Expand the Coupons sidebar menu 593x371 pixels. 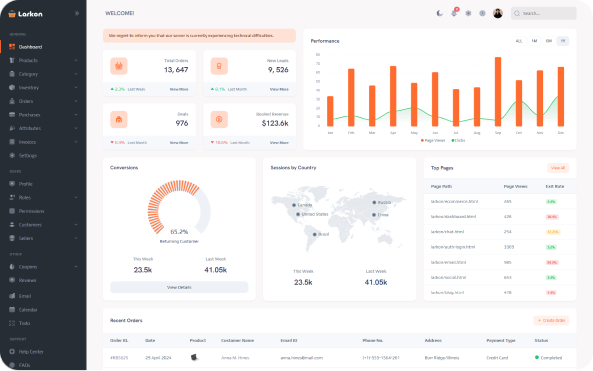[x=43, y=267]
